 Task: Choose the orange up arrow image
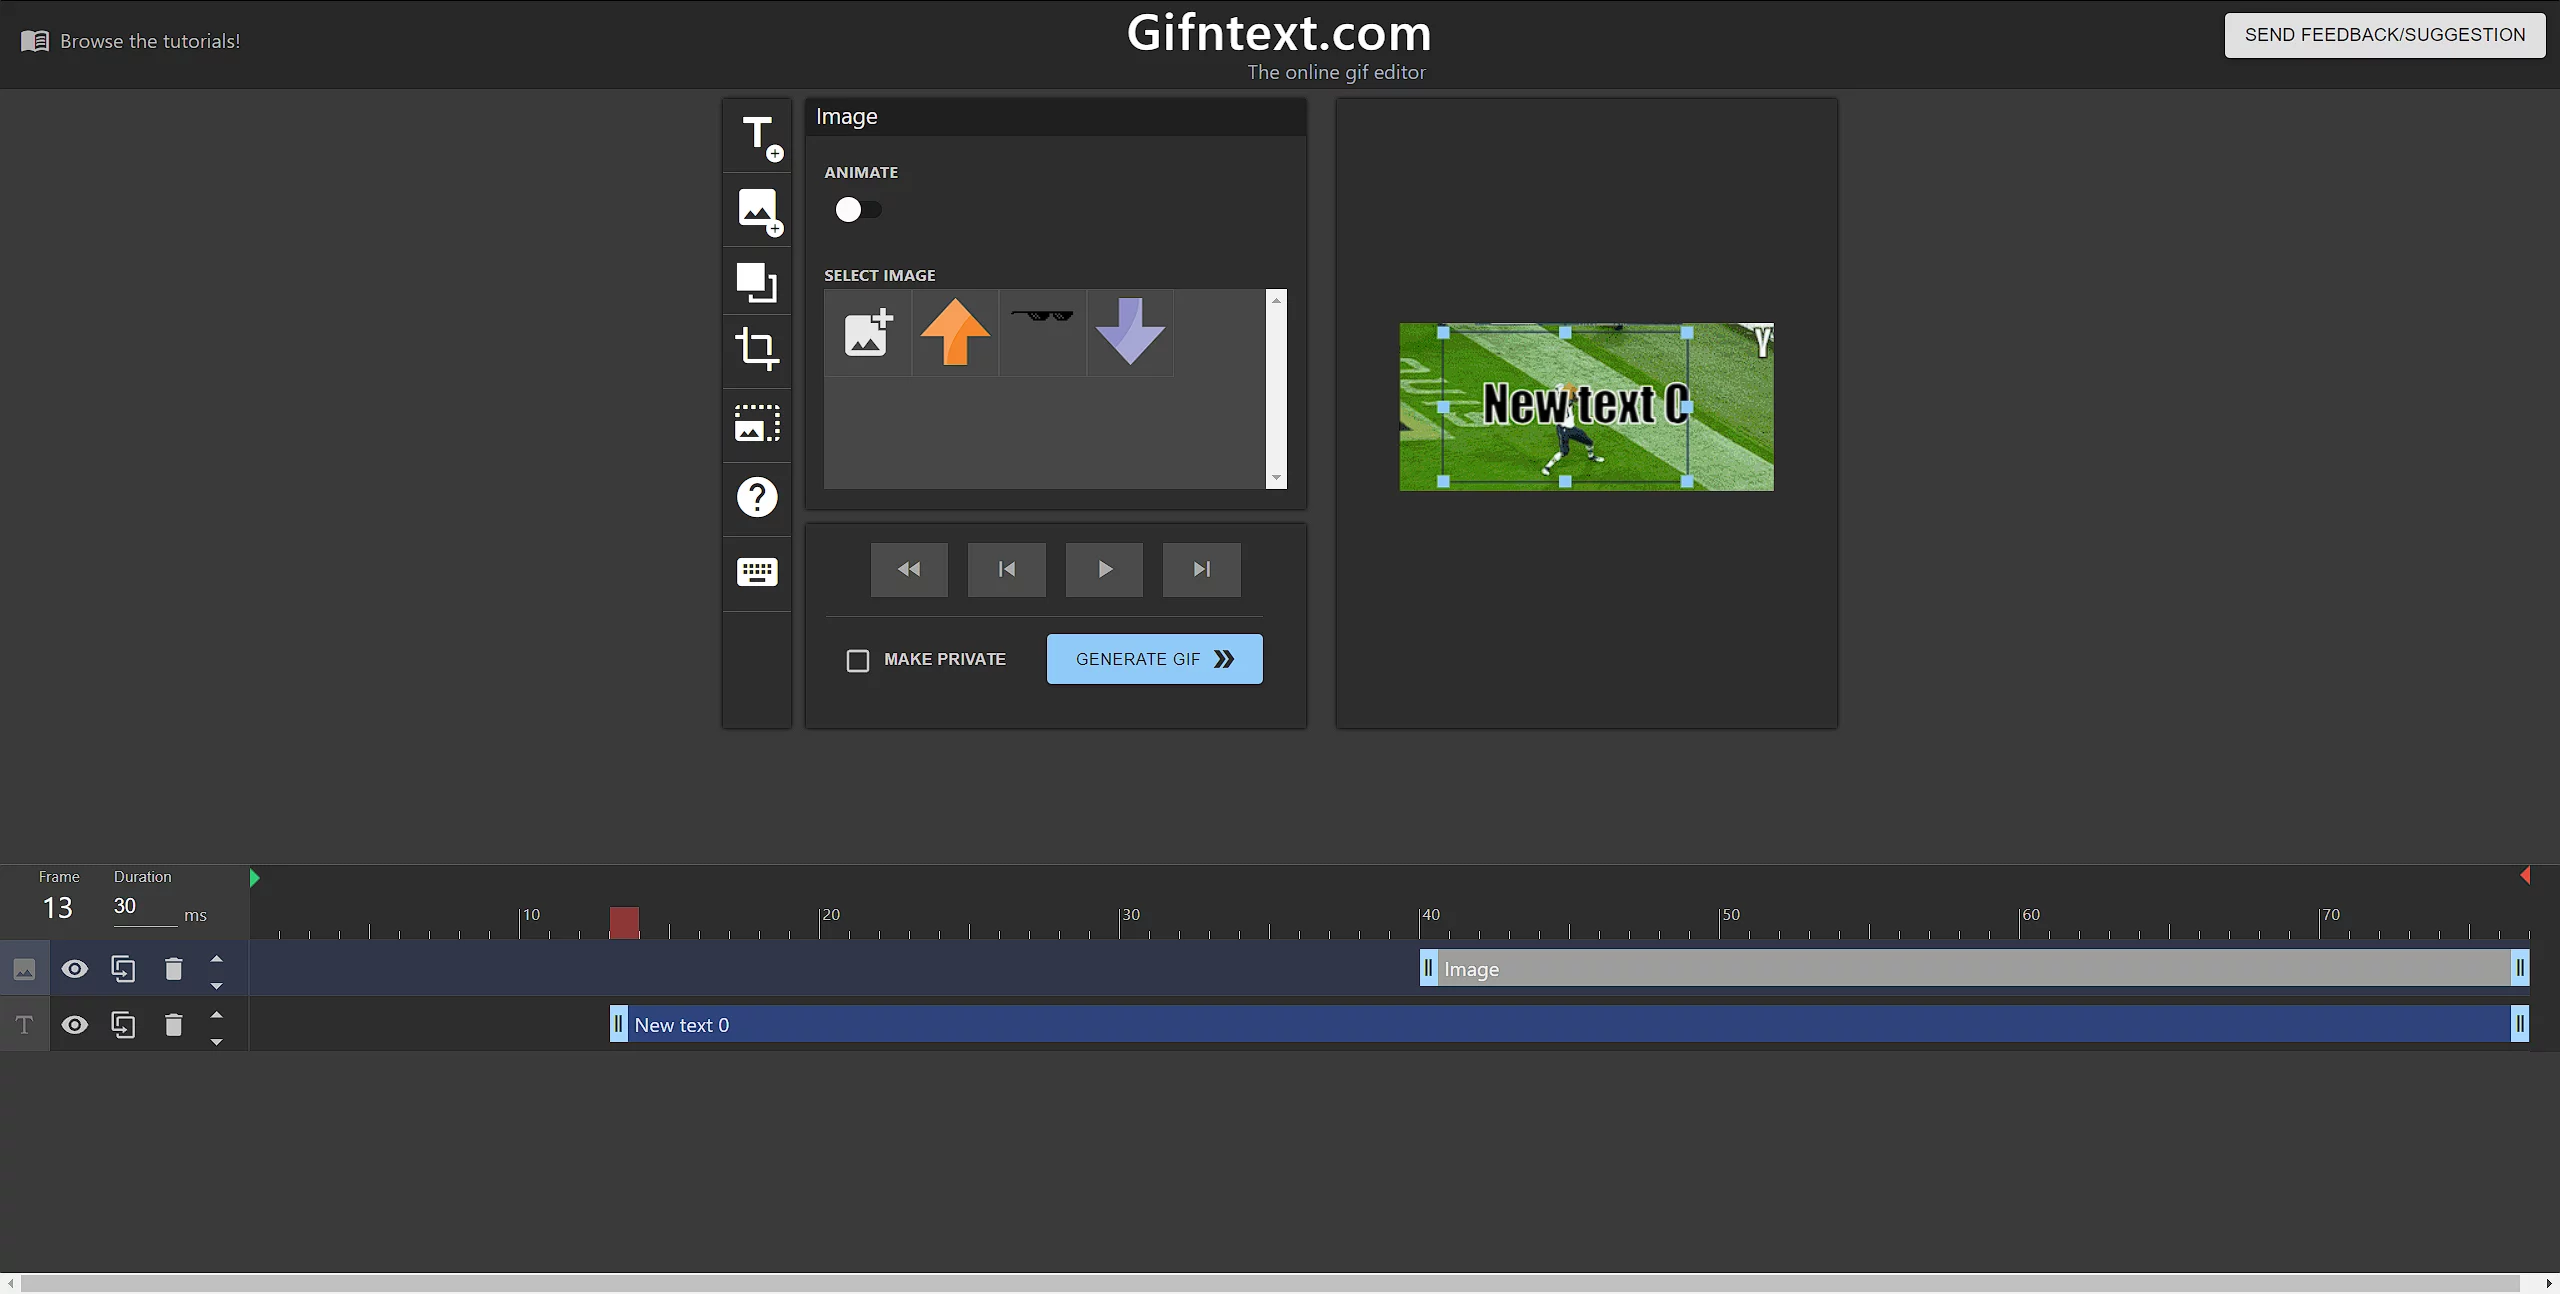(x=955, y=332)
